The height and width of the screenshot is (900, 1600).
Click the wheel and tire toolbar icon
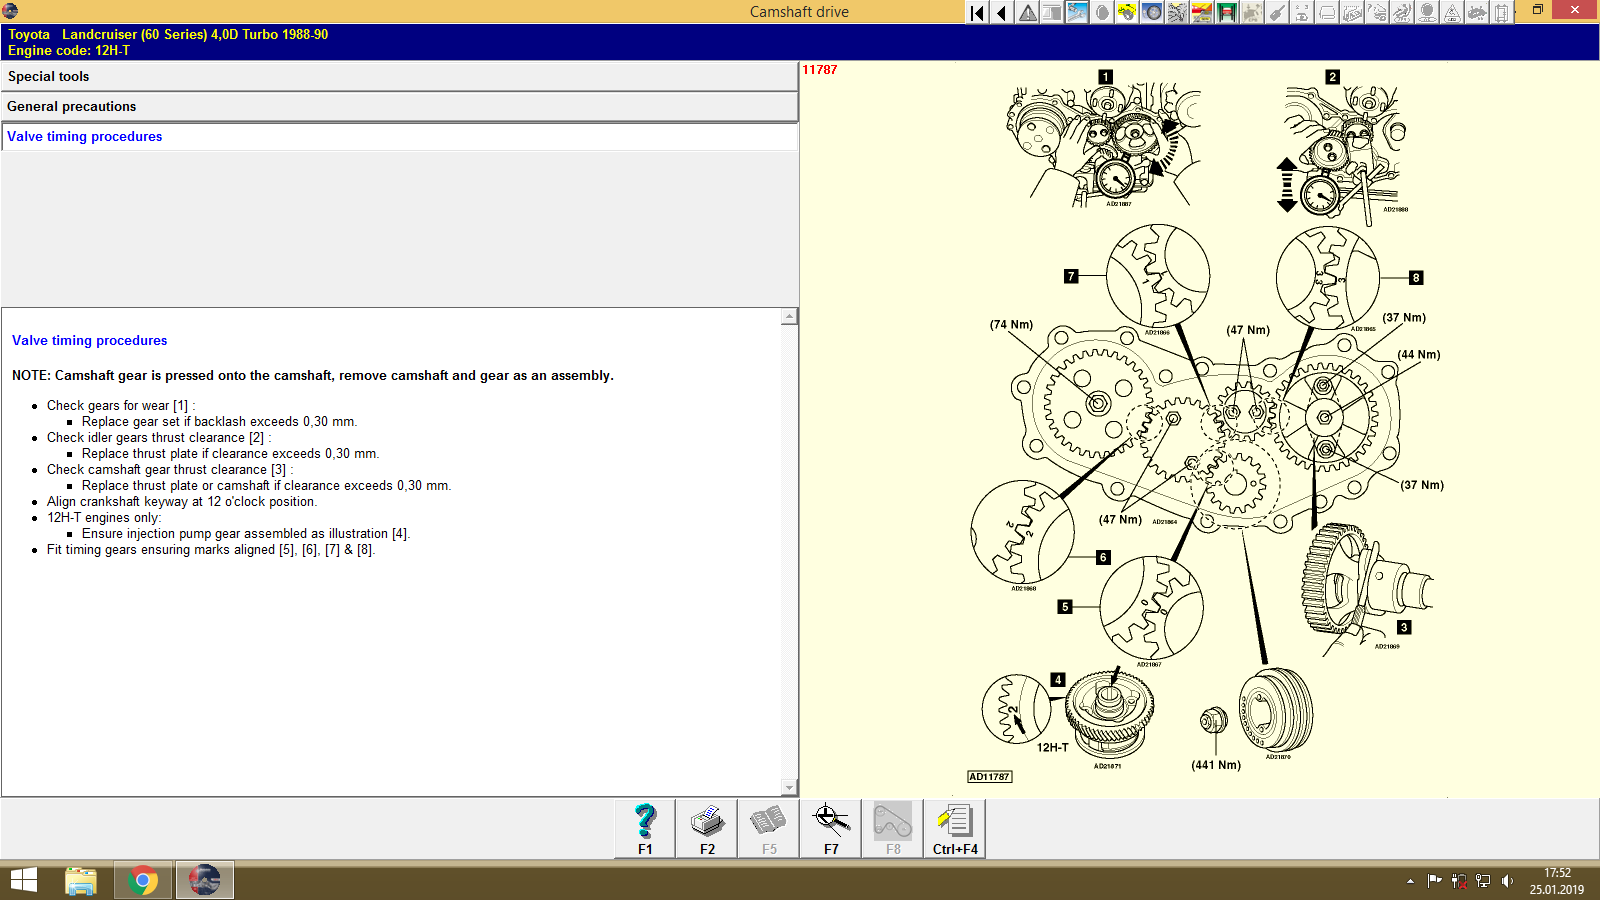pos(1152,11)
